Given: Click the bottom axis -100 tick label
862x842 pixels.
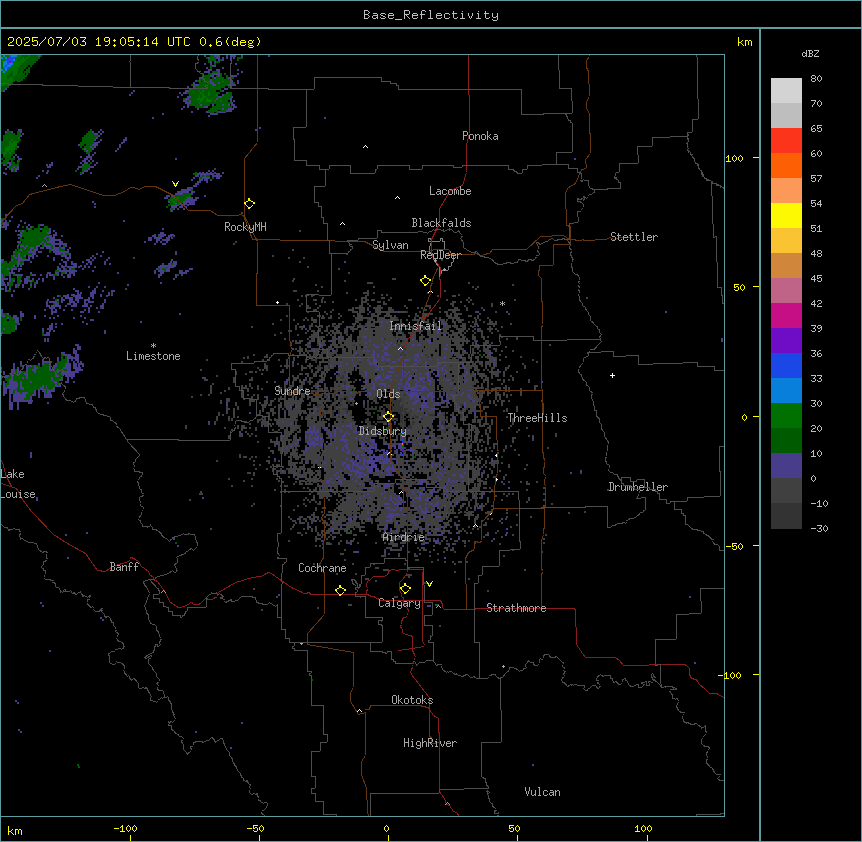Looking at the screenshot, I should (125, 828).
